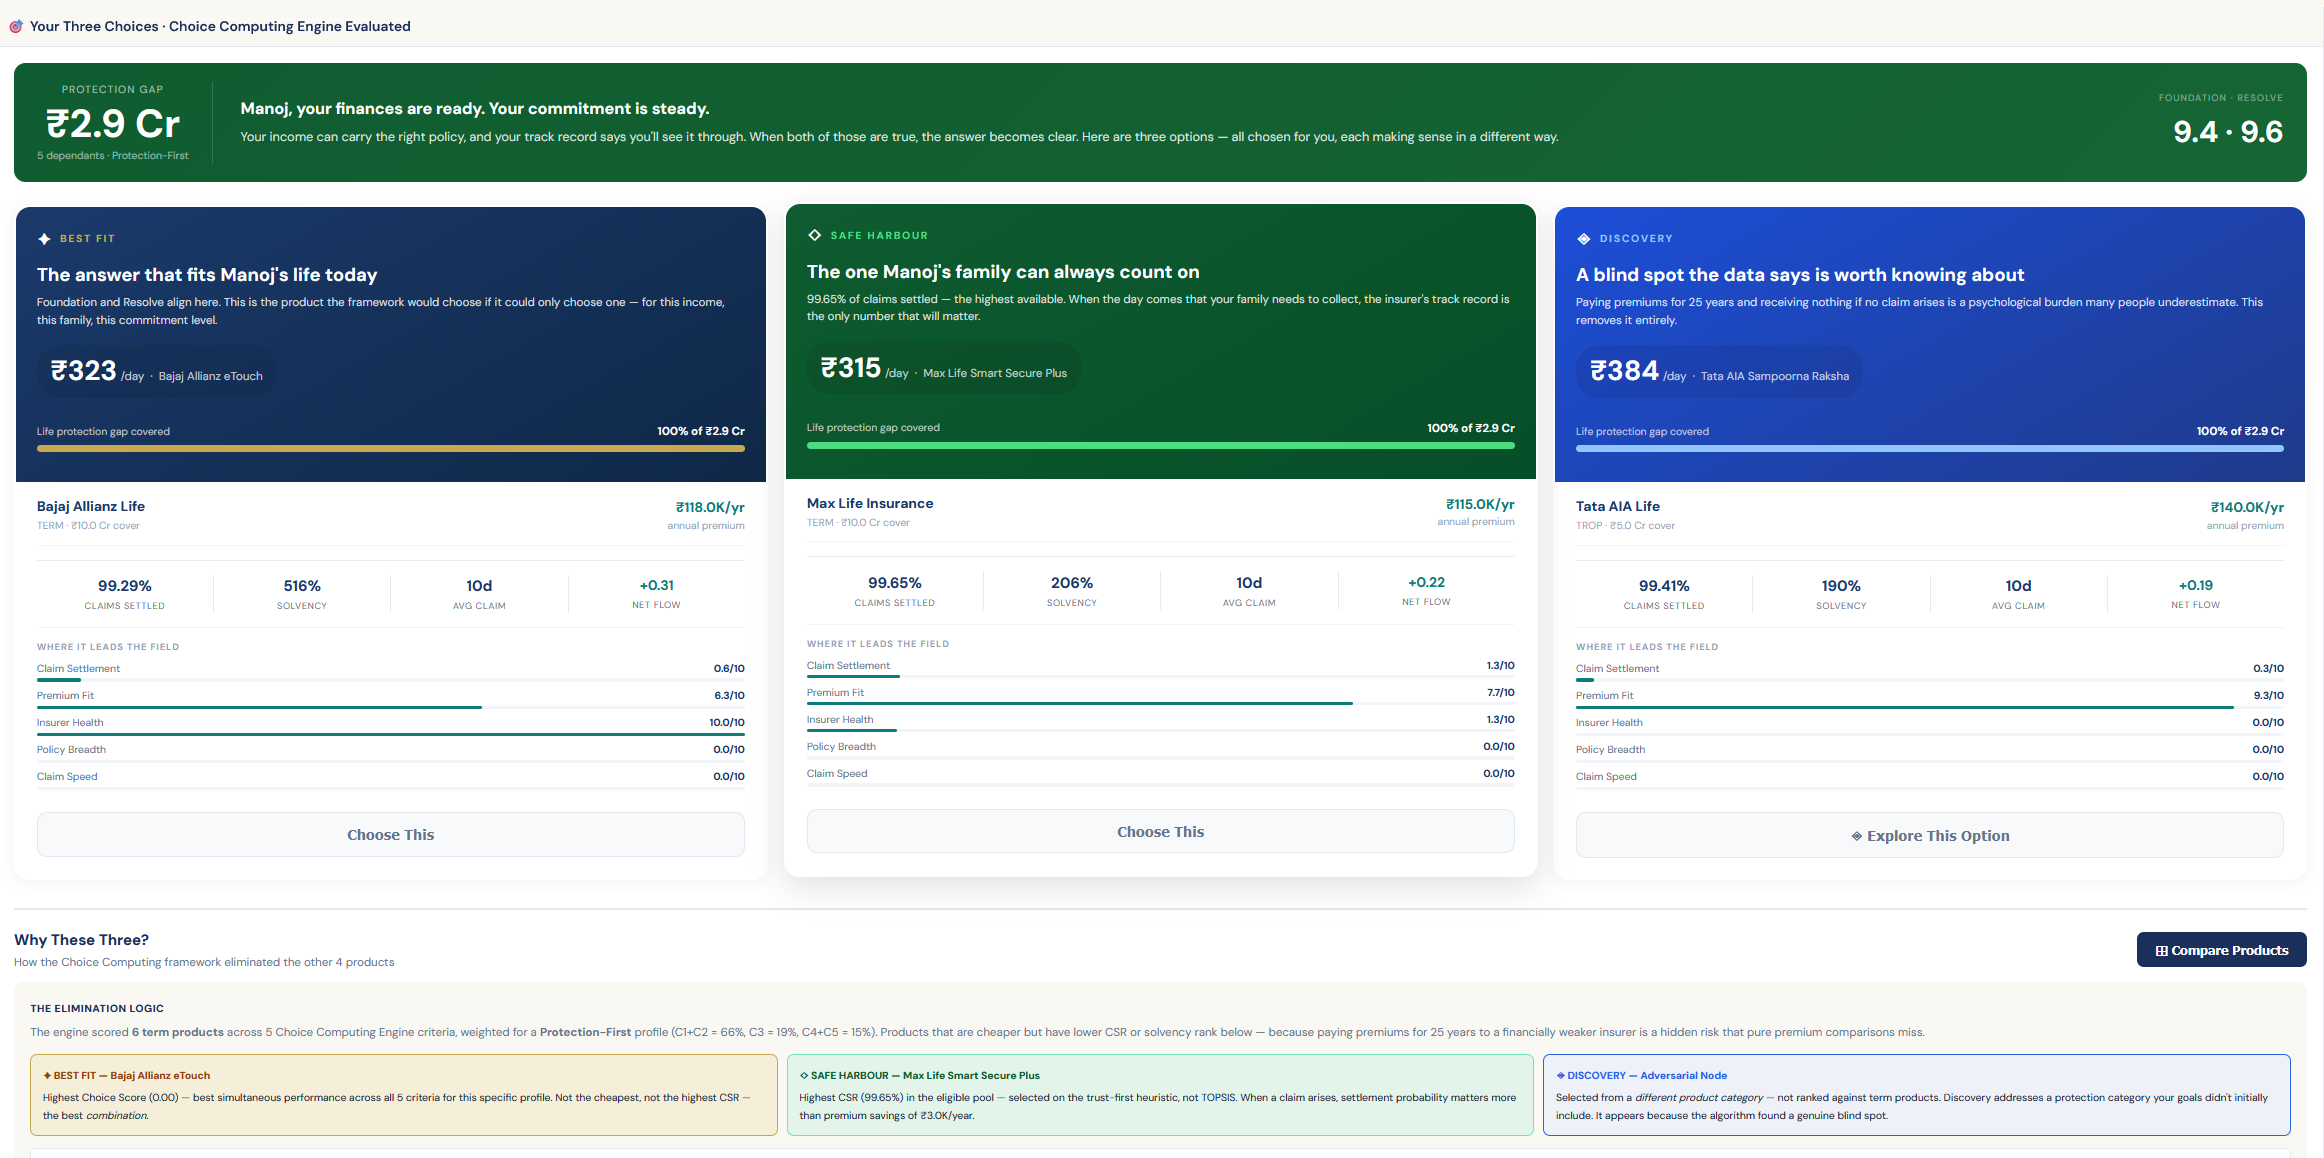This screenshot has height=1158, width=2324.
Task: Click Insurer Health row in Tata AIA card
Action: tap(1929, 724)
